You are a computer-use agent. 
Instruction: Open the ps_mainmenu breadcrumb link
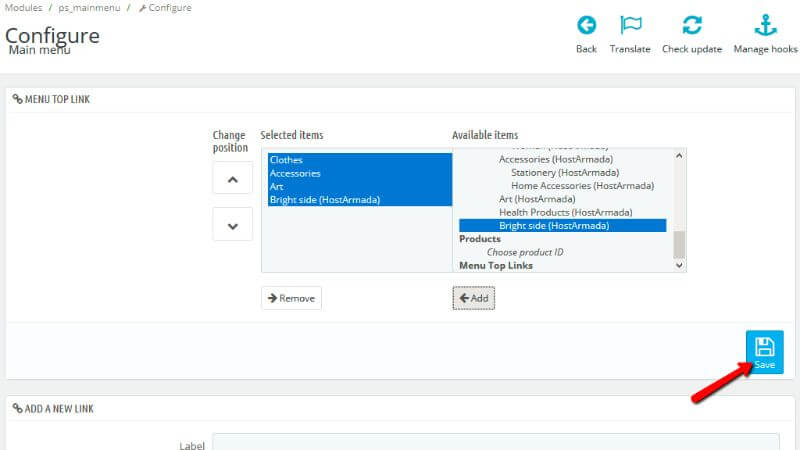pyautogui.click(x=89, y=8)
